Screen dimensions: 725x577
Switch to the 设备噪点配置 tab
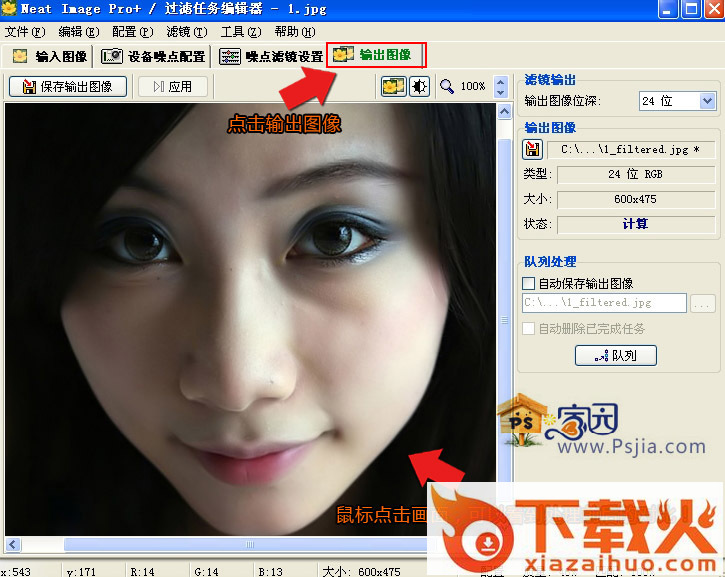[154, 56]
